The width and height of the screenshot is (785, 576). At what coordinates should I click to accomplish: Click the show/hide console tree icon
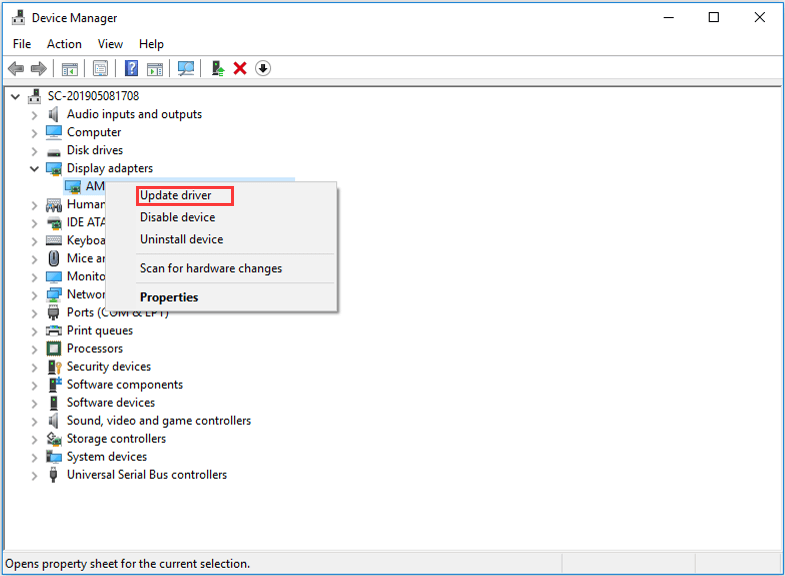tap(70, 69)
